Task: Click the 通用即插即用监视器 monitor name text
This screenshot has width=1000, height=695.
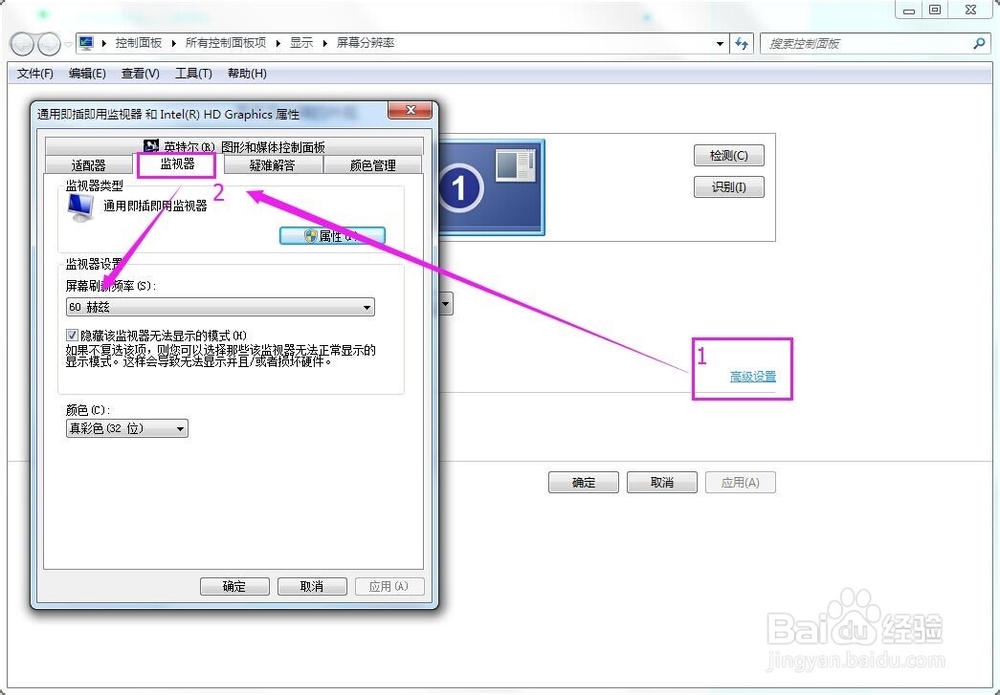Action: (x=155, y=205)
